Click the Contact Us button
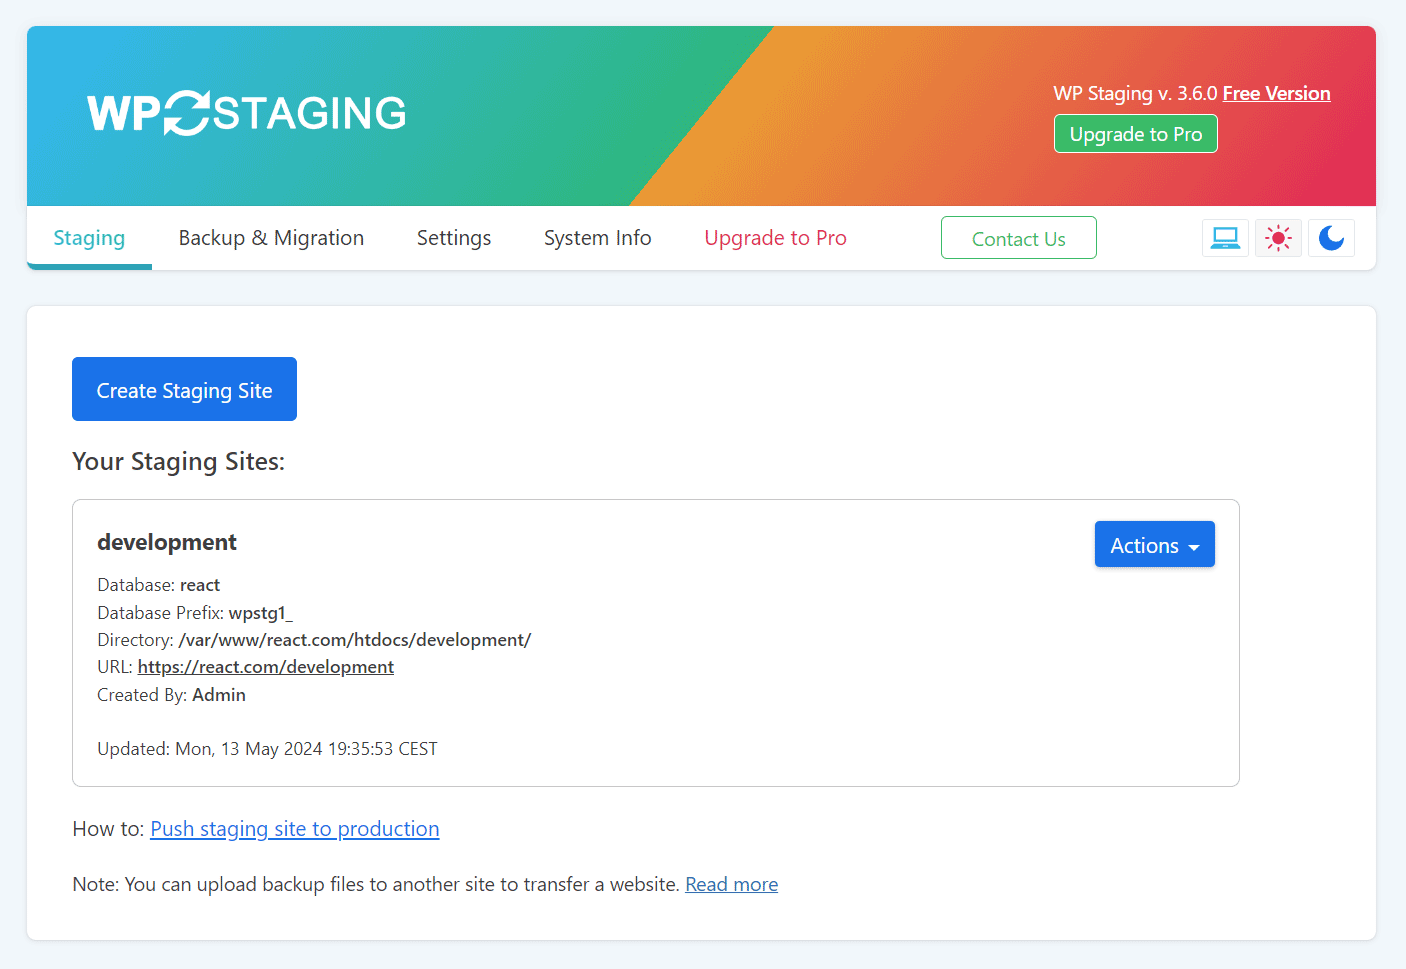The width and height of the screenshot is (1406, 969). 1019,238
